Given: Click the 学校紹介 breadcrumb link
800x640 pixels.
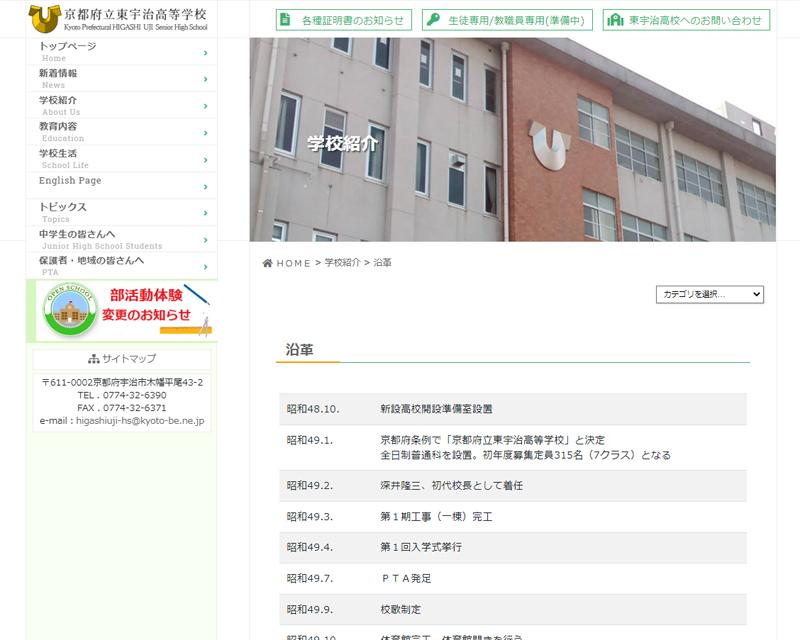Looking at the screenshot, I should point(342,263).
